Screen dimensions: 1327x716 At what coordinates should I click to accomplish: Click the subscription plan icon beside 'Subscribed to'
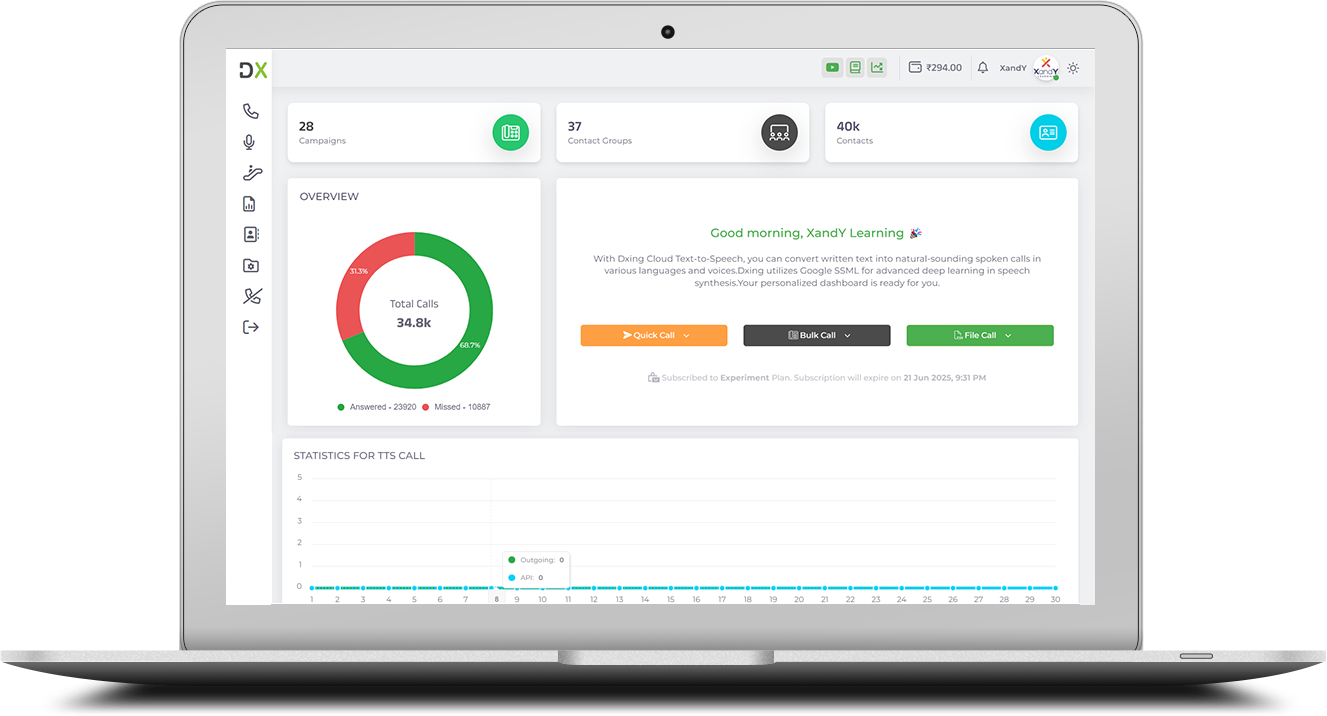pyautogui.click(x=654, y=378)
